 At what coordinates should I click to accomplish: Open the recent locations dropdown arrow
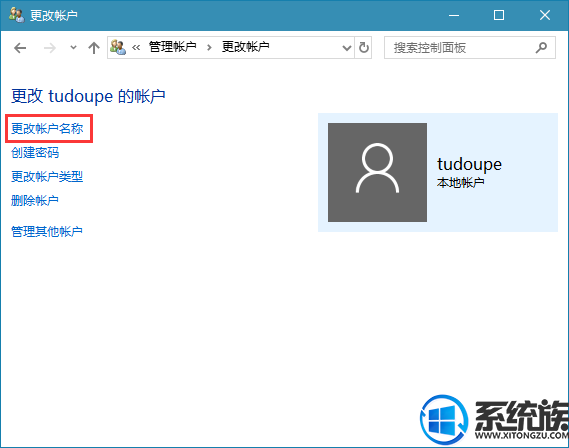point(73,48)
